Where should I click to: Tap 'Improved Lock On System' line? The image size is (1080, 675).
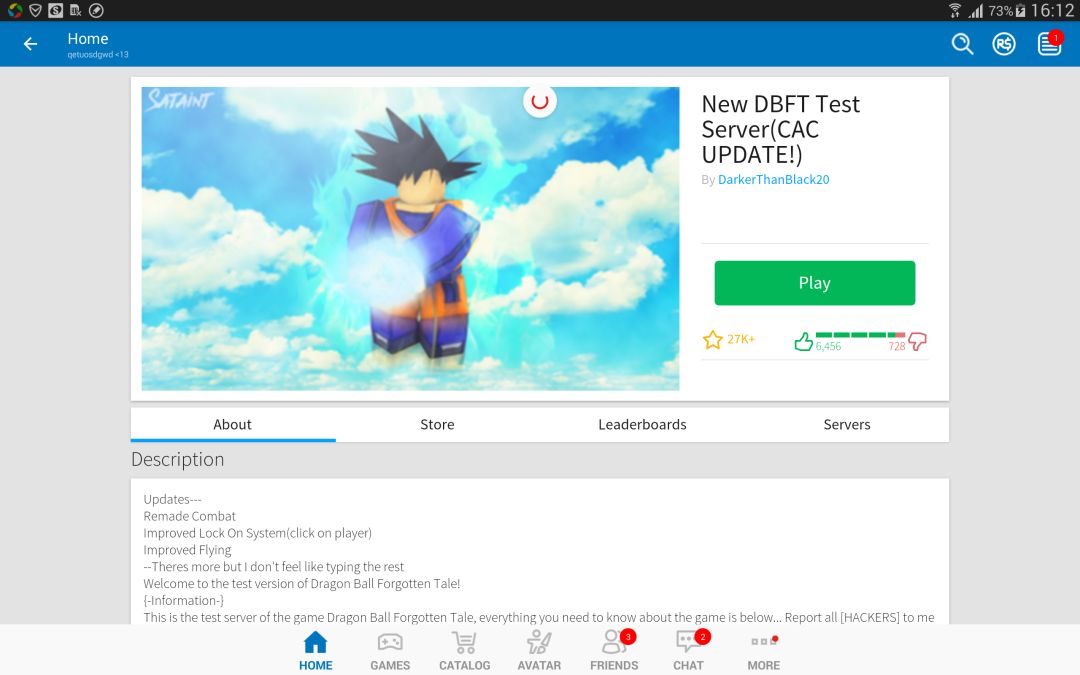click(258, 533)
